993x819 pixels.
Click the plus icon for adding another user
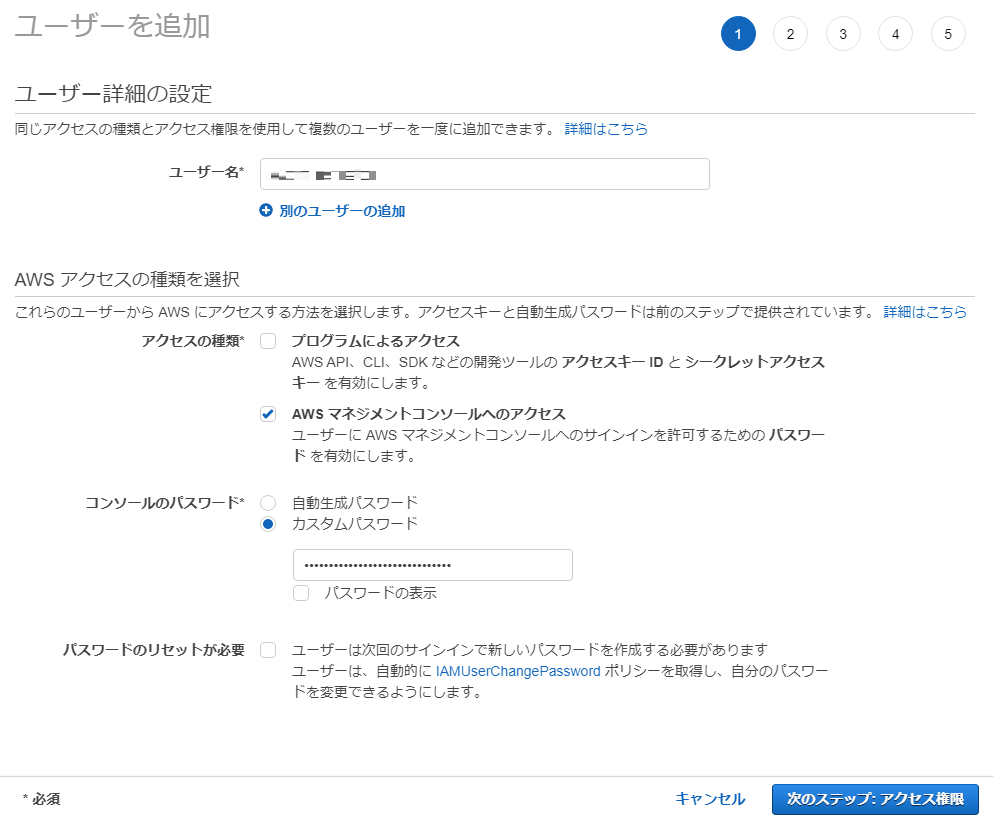pos(266,210)
